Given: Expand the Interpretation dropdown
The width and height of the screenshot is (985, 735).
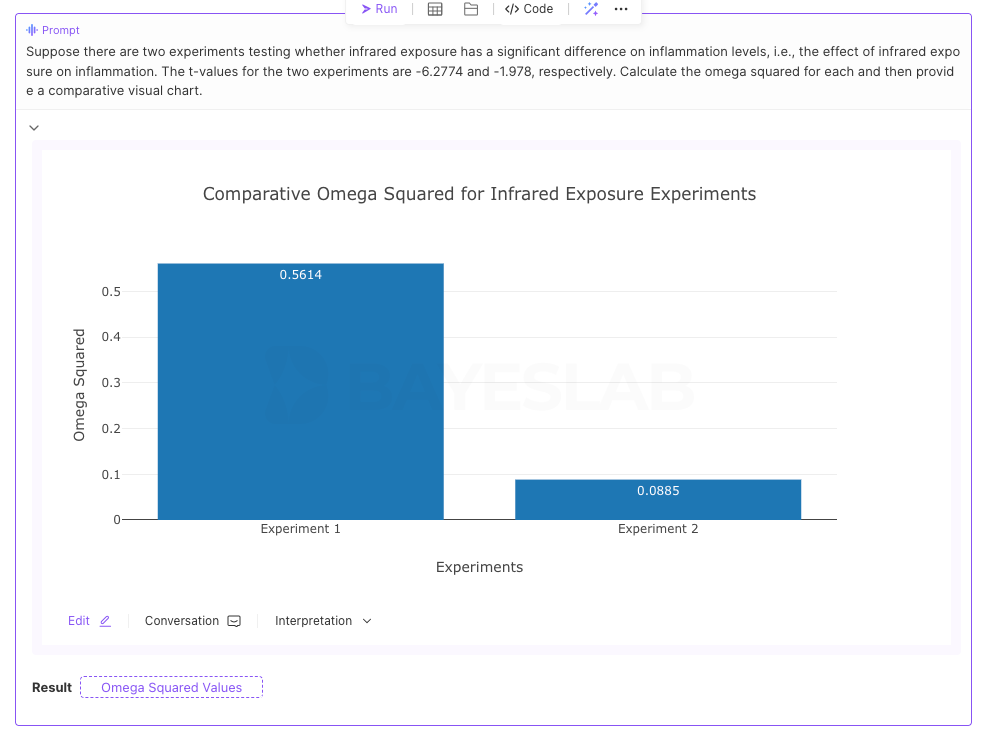Looking at the screenshot, I should pos(322,620).
